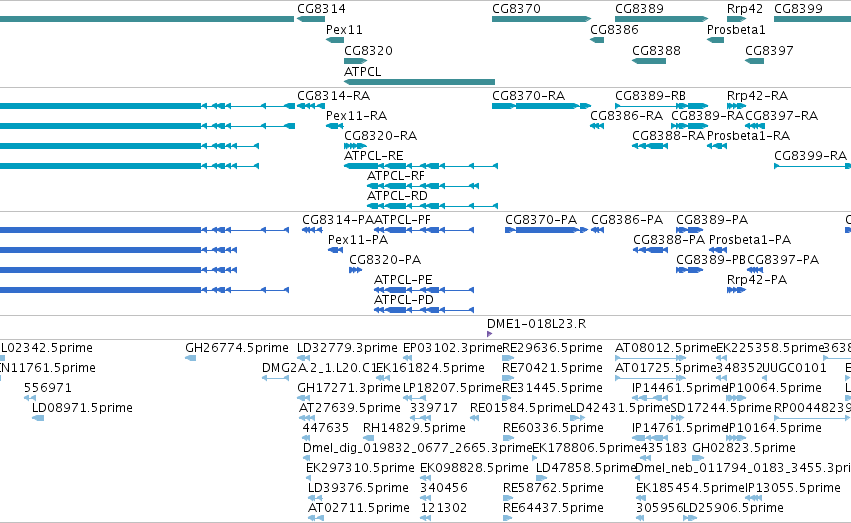Click the ATPCL-PE protein label
The height and width of the screenshot is (523, 851).
click(403, 280)
